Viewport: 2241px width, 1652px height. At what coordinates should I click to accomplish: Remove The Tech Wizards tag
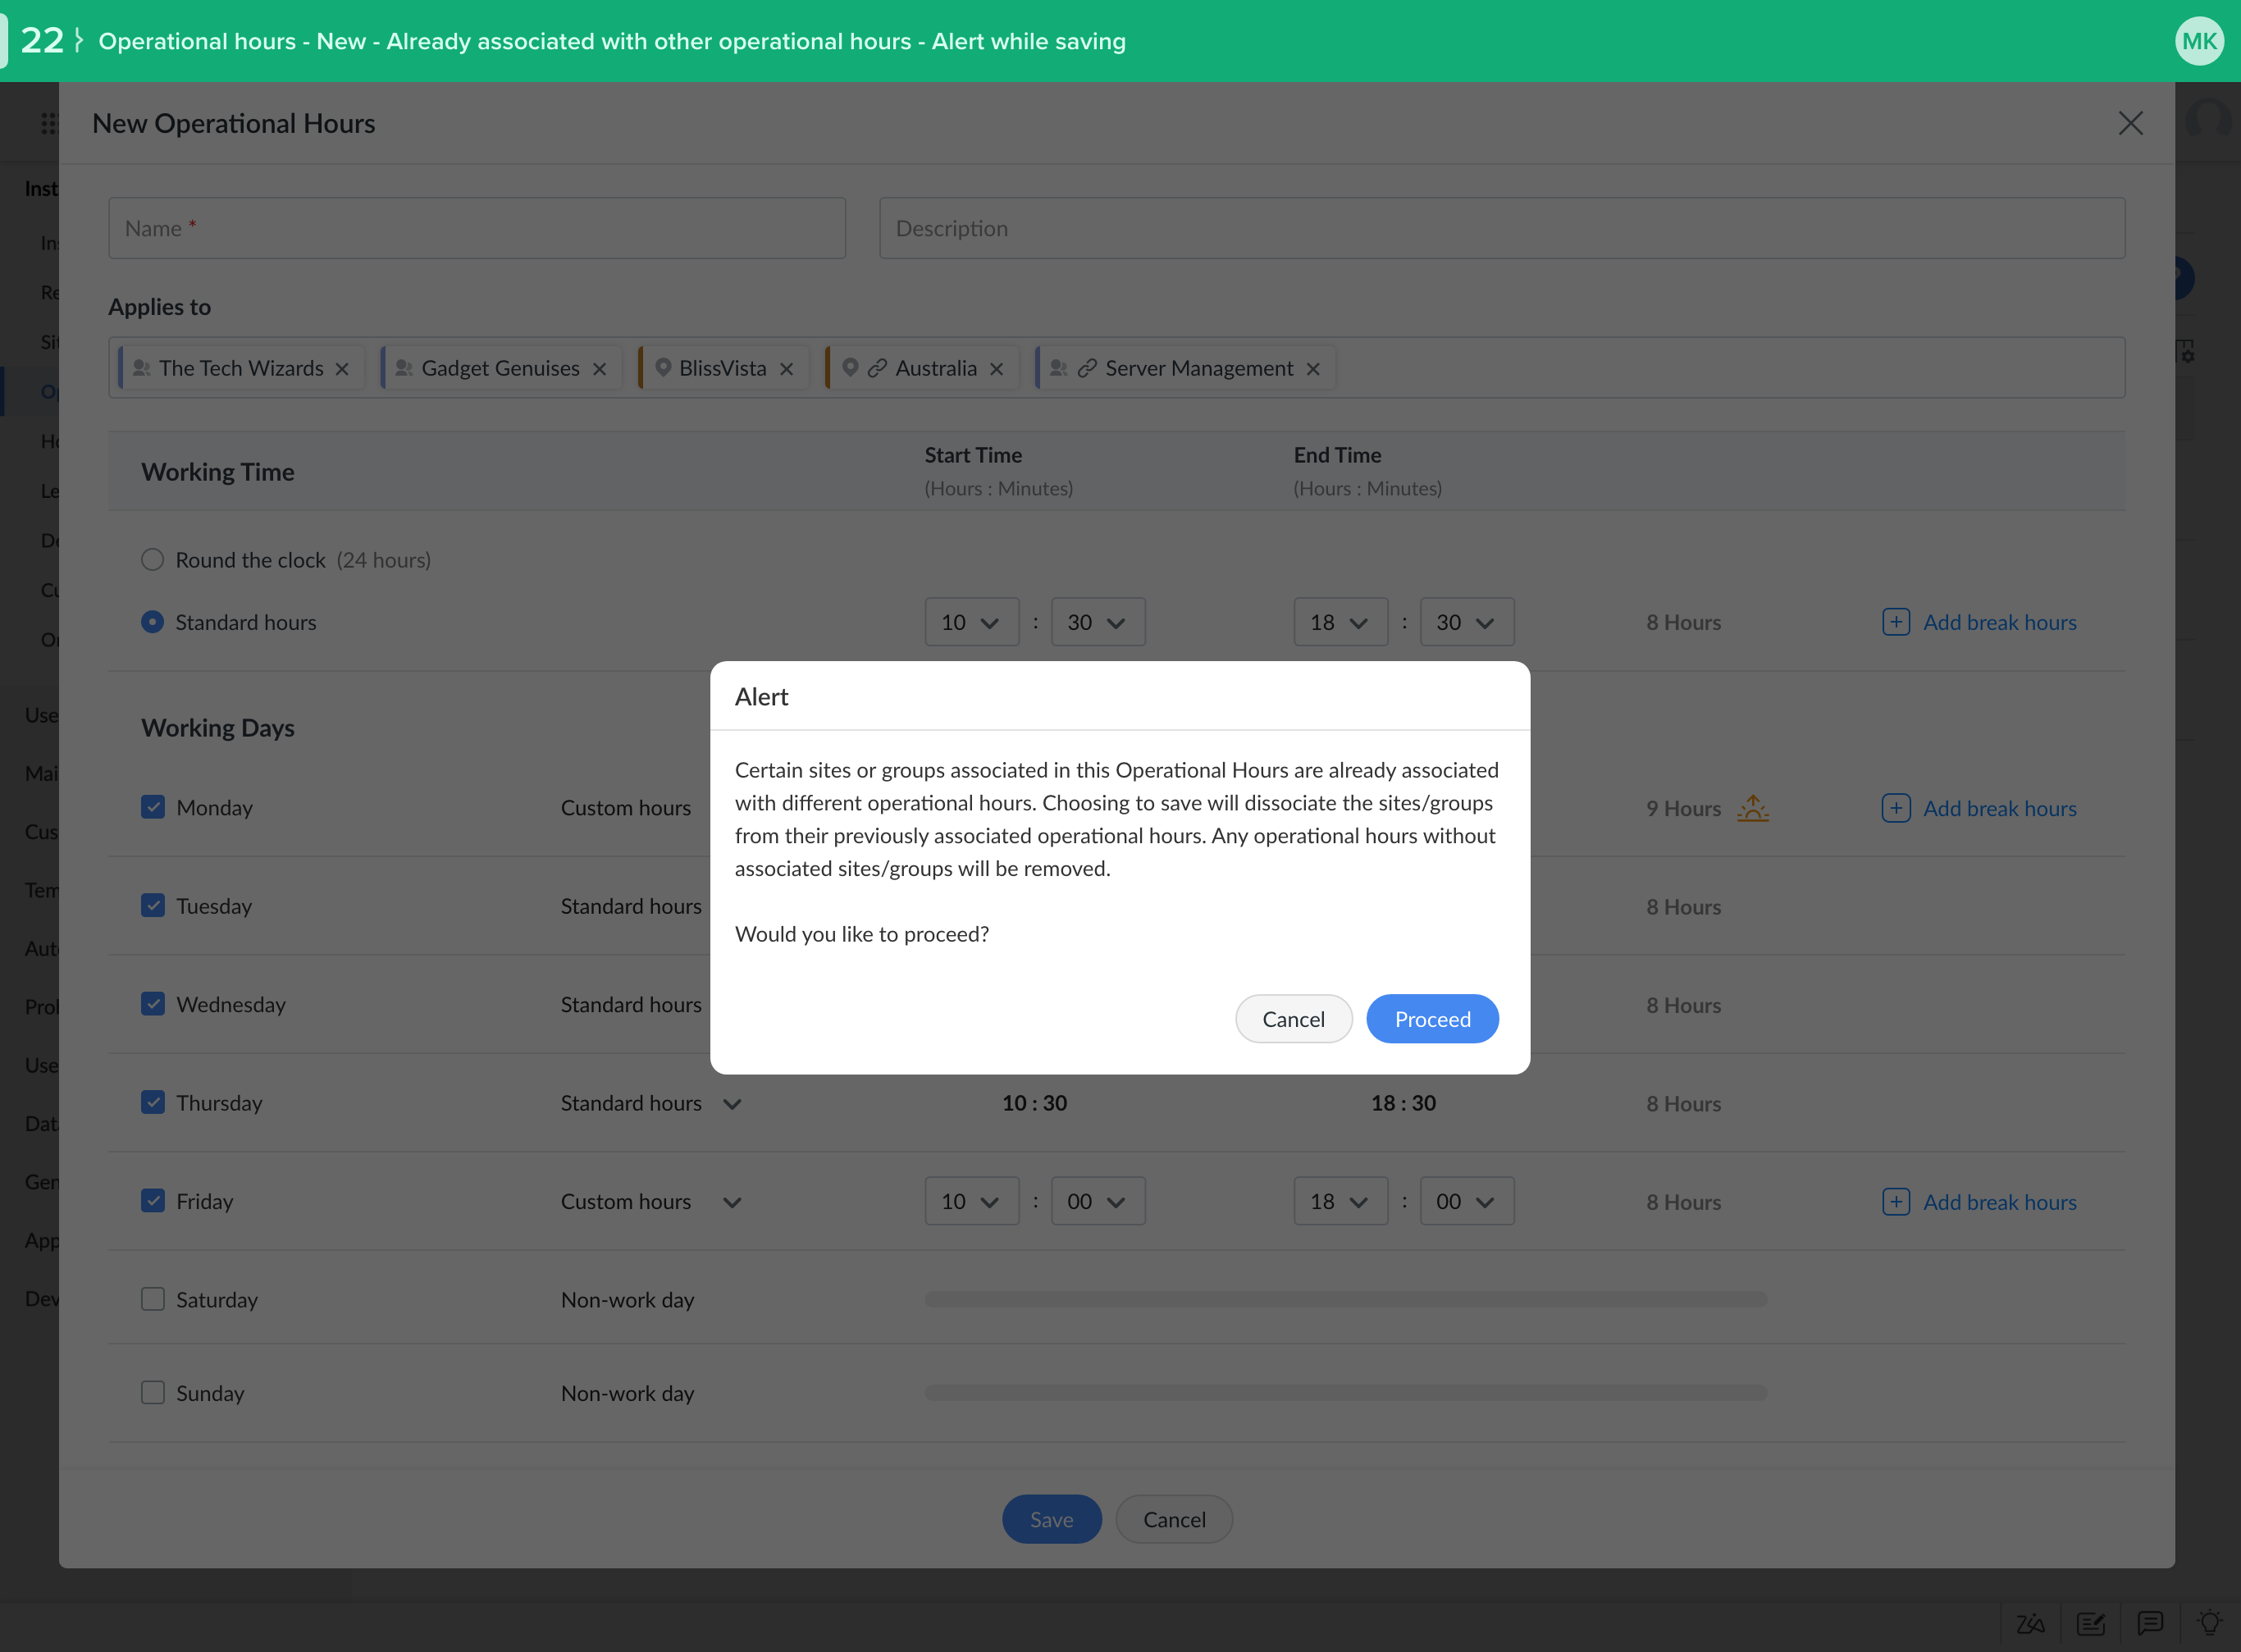(x=342, y=369)
